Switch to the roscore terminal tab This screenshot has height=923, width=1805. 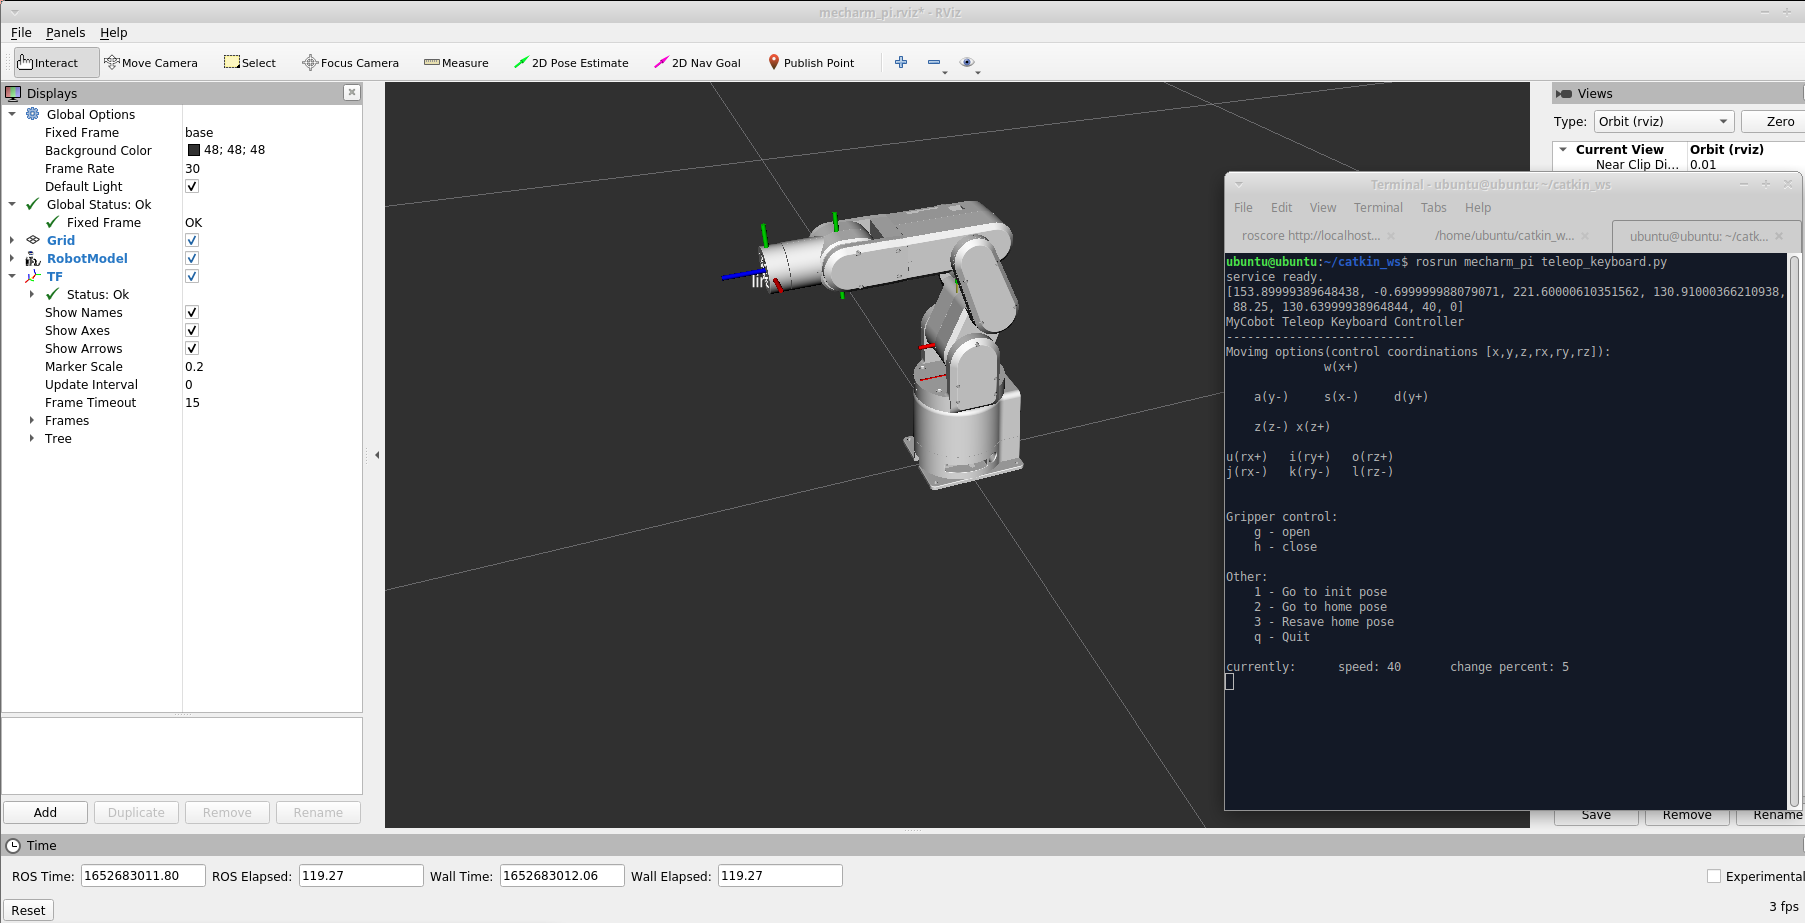(1310, 236)
